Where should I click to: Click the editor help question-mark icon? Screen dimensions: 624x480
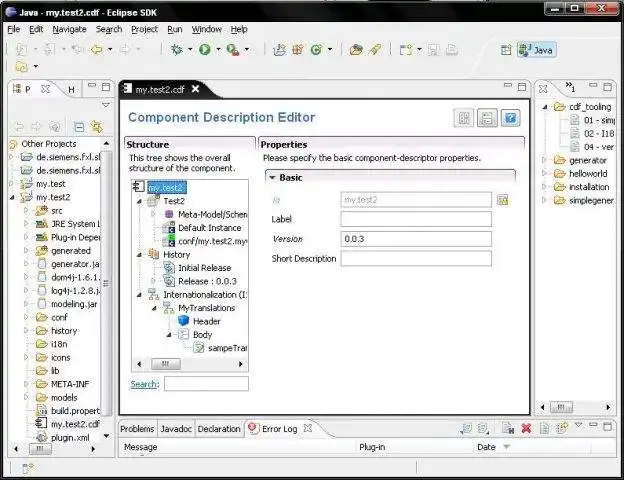coord(511,118)
